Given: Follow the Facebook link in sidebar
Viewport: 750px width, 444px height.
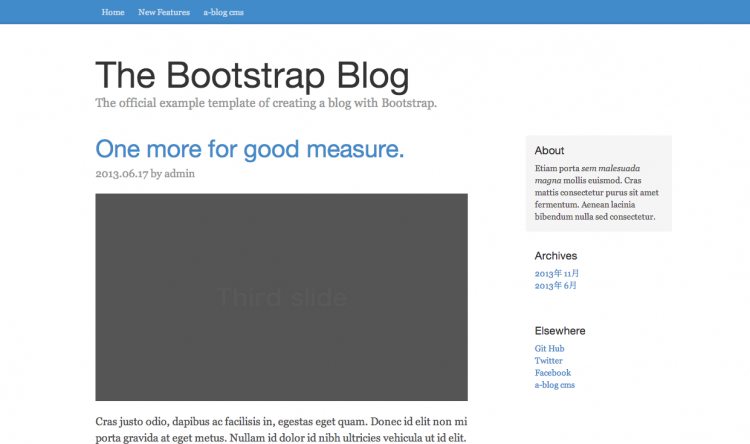Looking at the screenshot, I should (552, 373).
